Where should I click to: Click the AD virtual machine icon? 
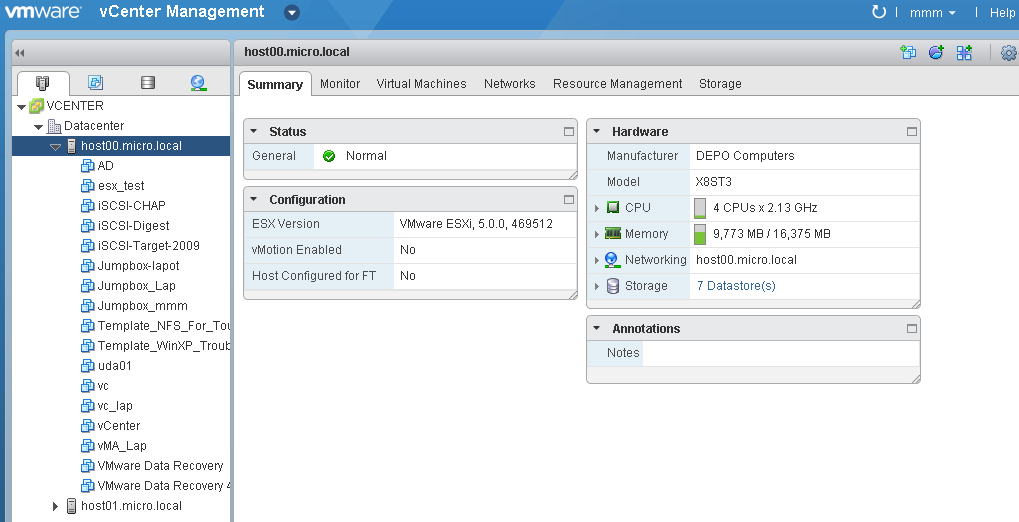(x=88, y=166)
